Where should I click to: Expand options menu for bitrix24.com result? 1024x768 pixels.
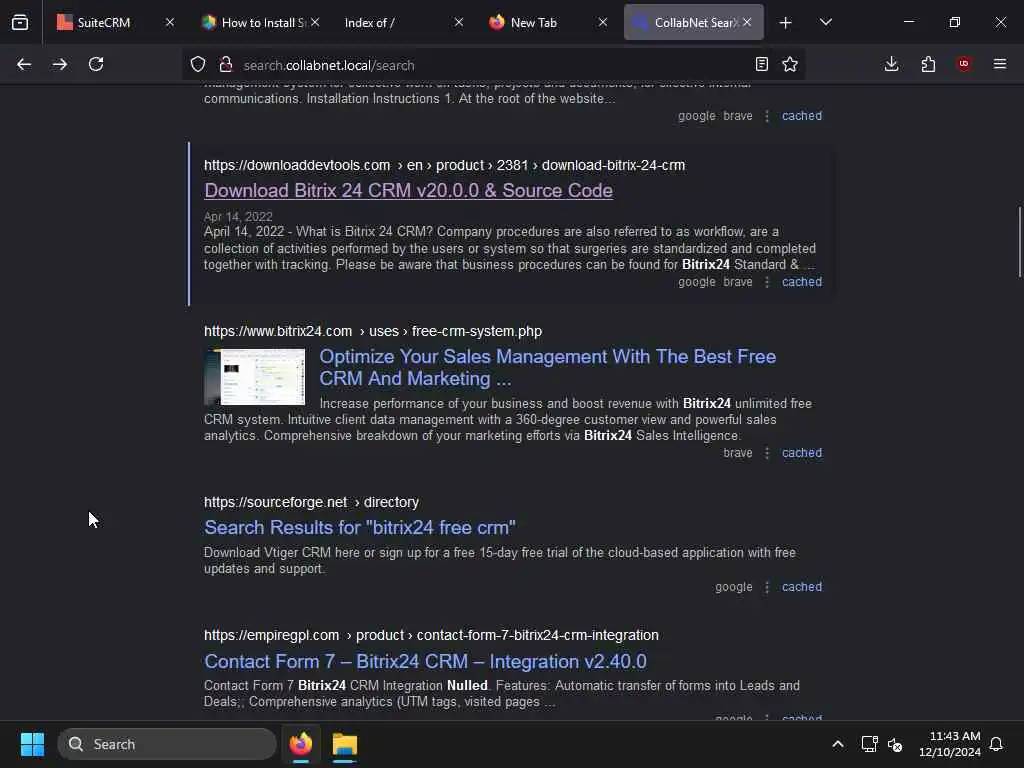click(x=767, y=453)
